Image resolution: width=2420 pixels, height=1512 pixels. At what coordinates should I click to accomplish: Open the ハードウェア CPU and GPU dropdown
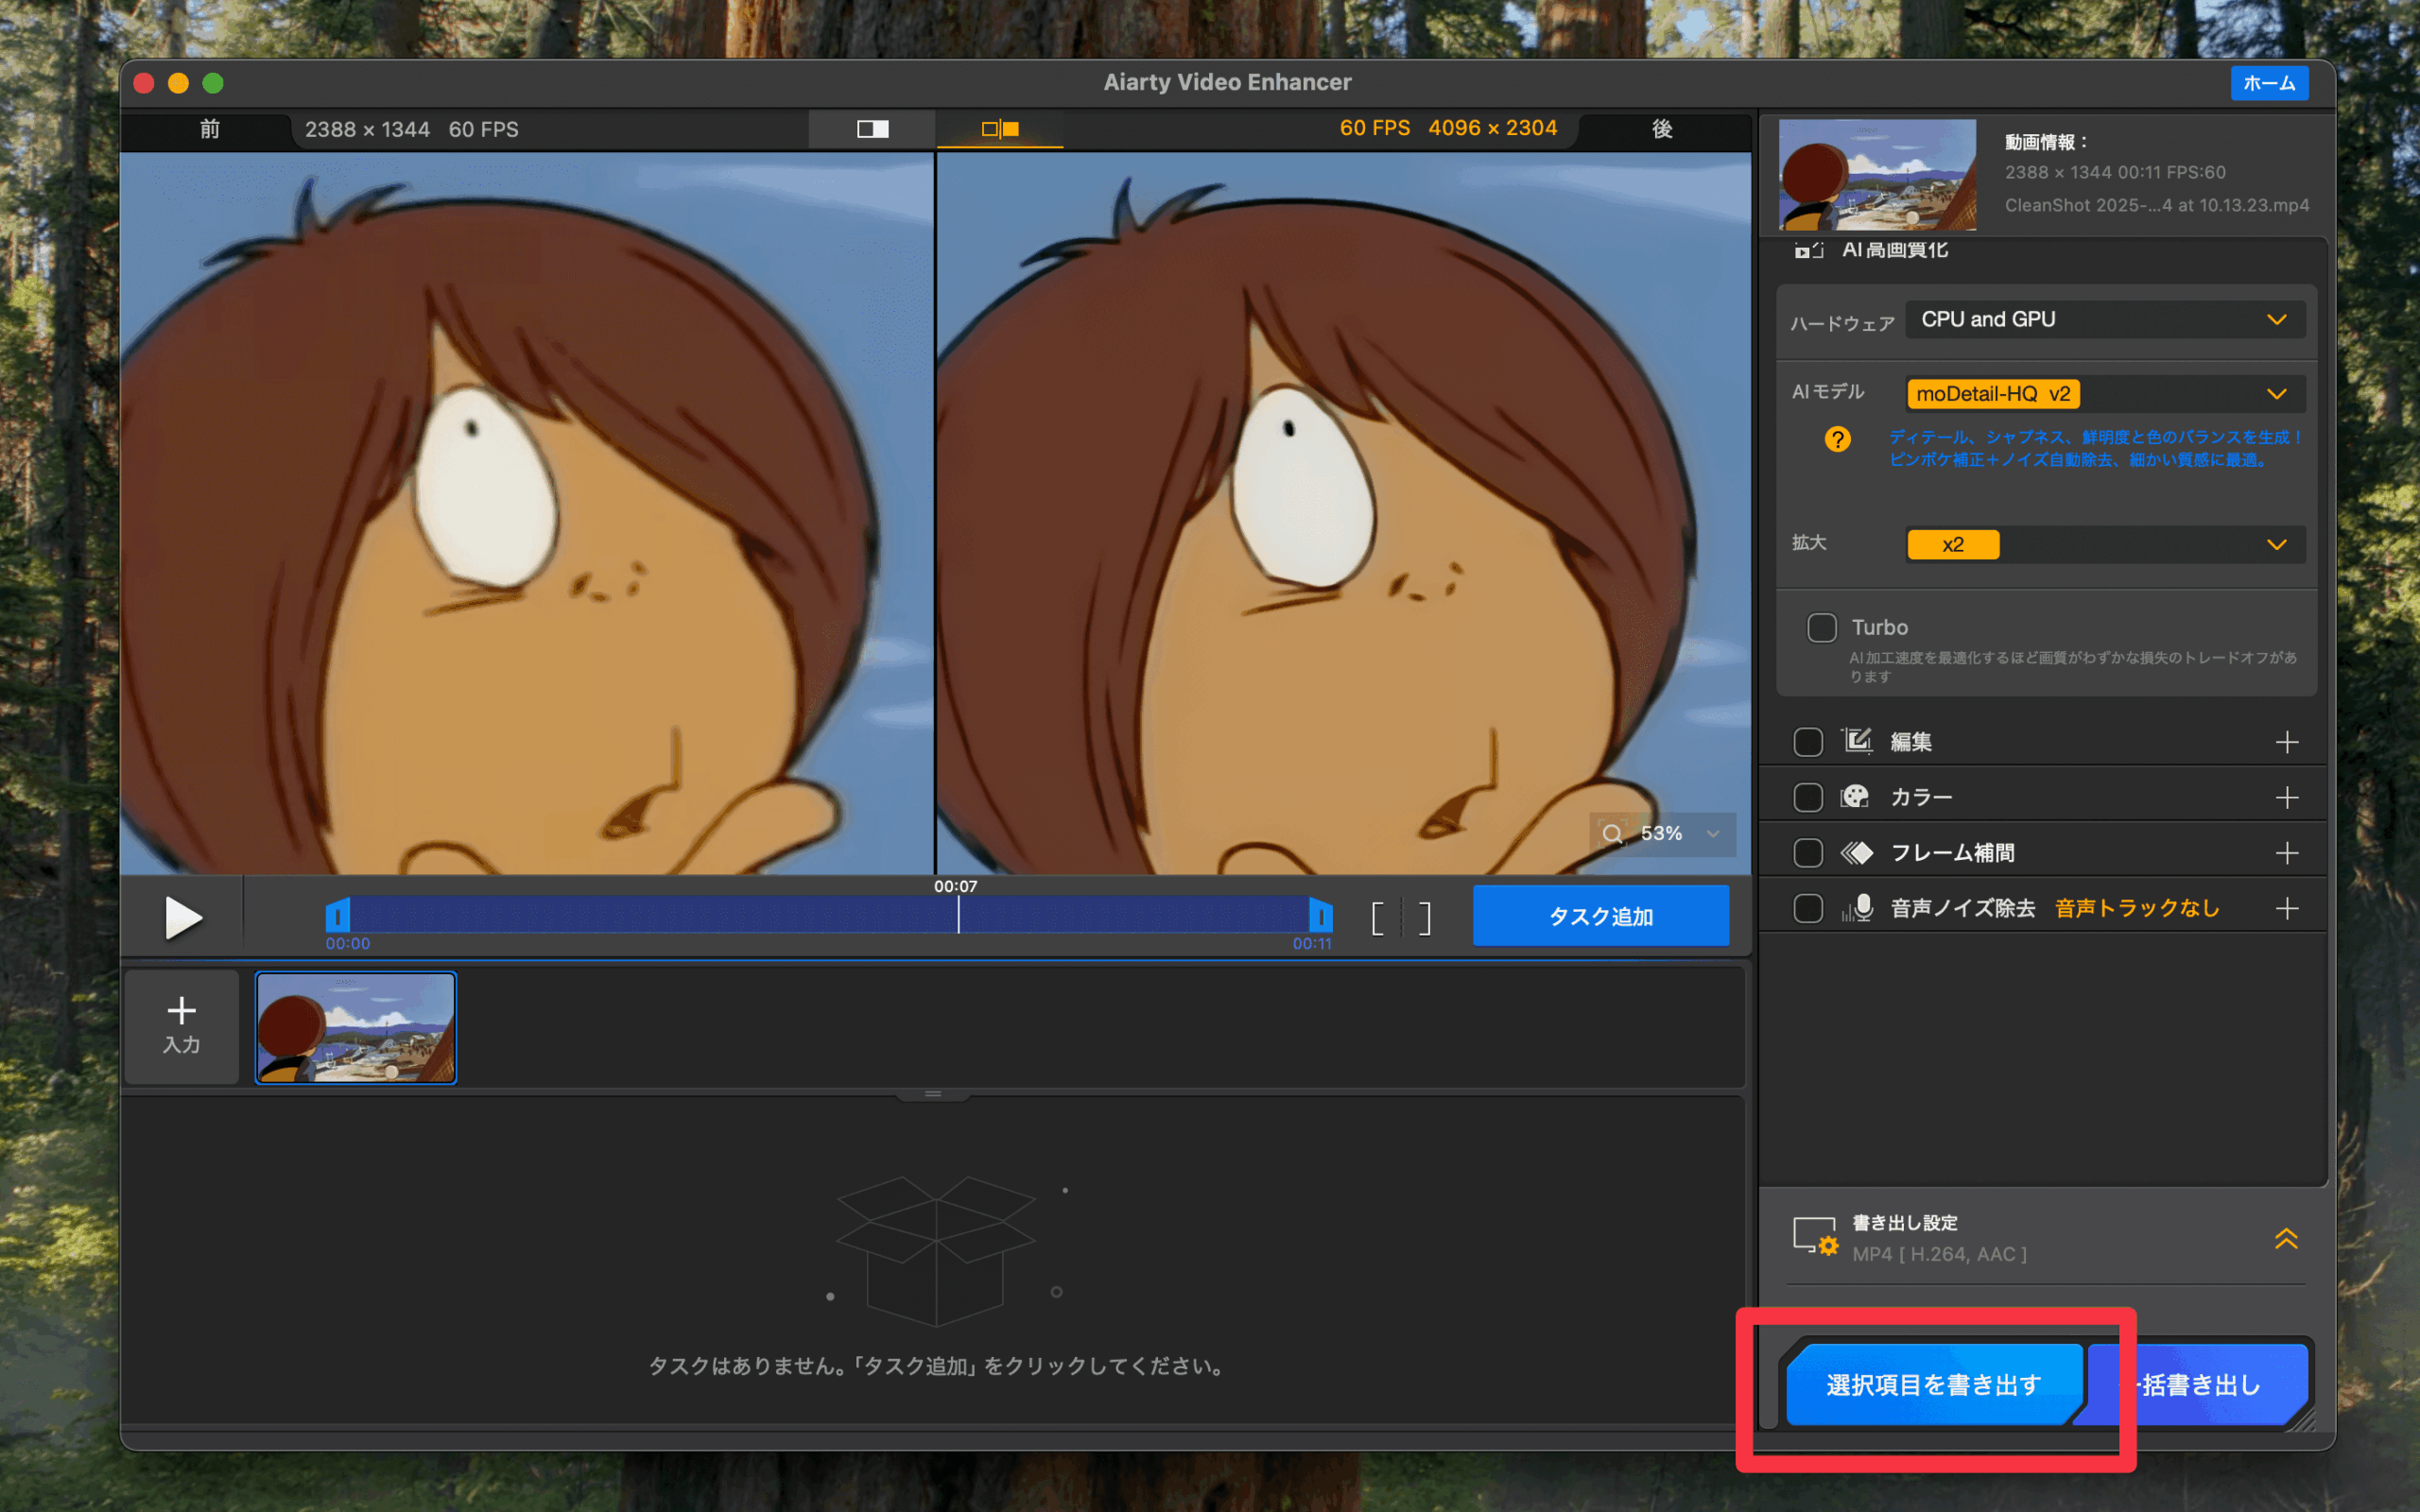2104,319
